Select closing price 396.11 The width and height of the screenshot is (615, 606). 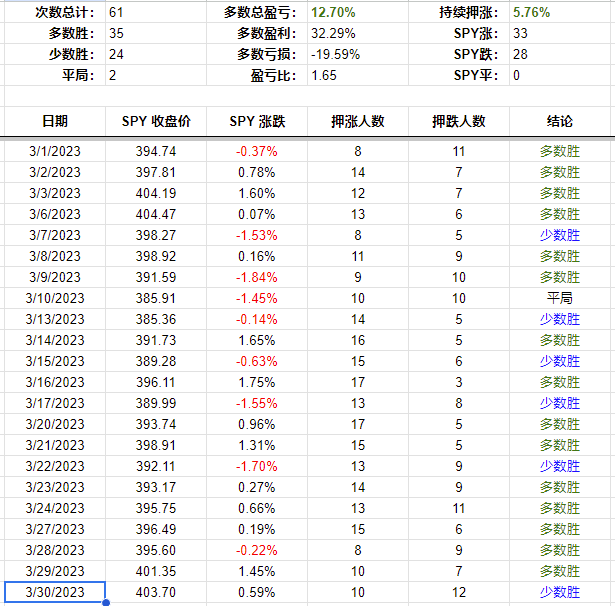tap(156, 382)
